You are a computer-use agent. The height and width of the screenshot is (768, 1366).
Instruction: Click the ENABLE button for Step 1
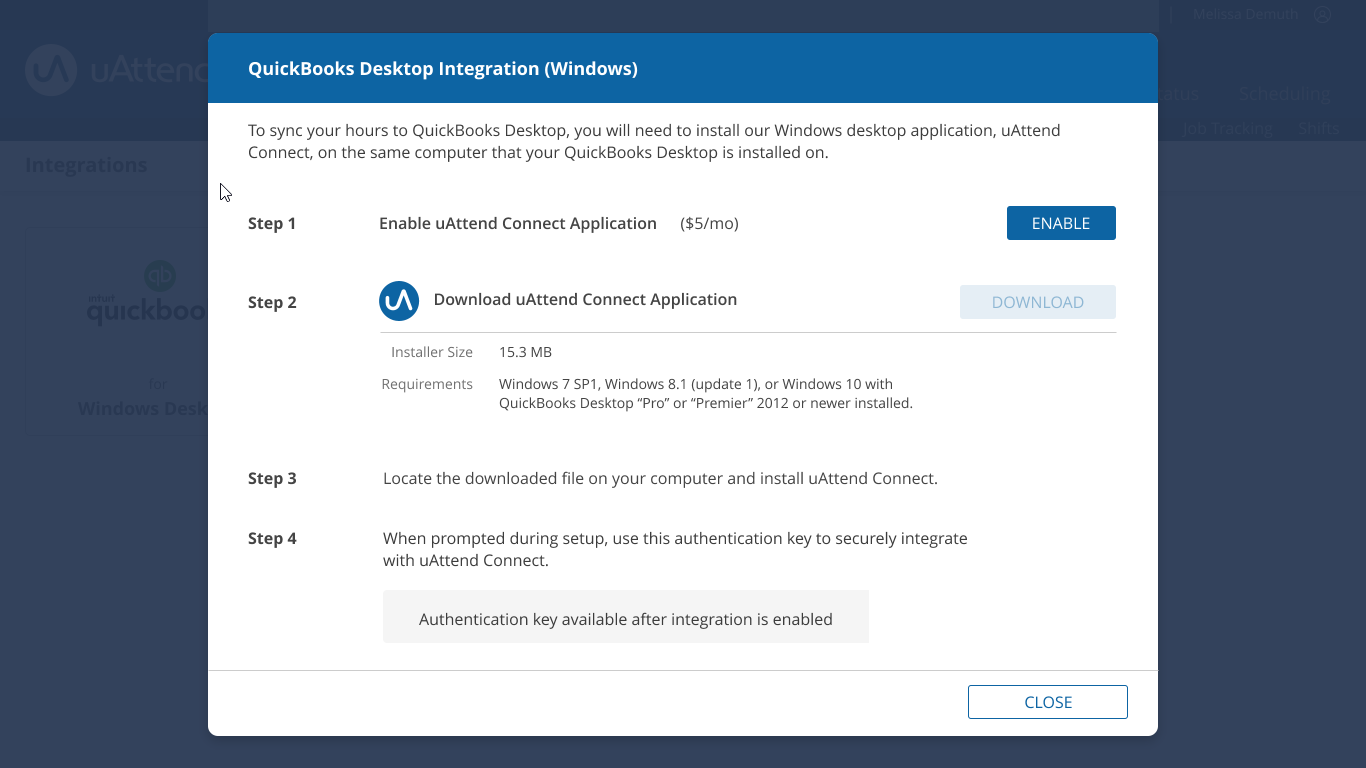pyautogui.click(x=1061, y=223)
